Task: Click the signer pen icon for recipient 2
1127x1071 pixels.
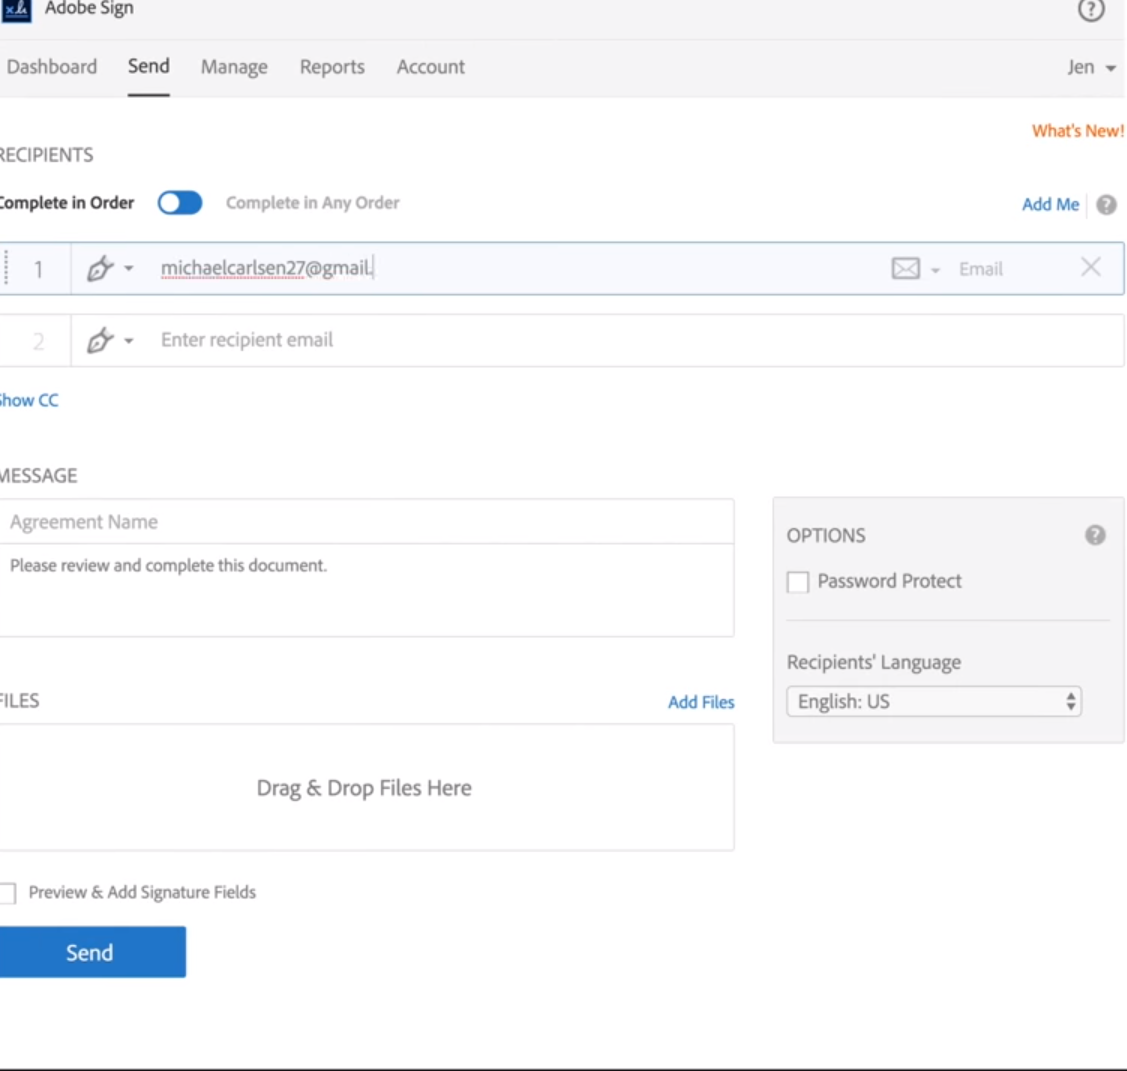Action: [99, 341]
